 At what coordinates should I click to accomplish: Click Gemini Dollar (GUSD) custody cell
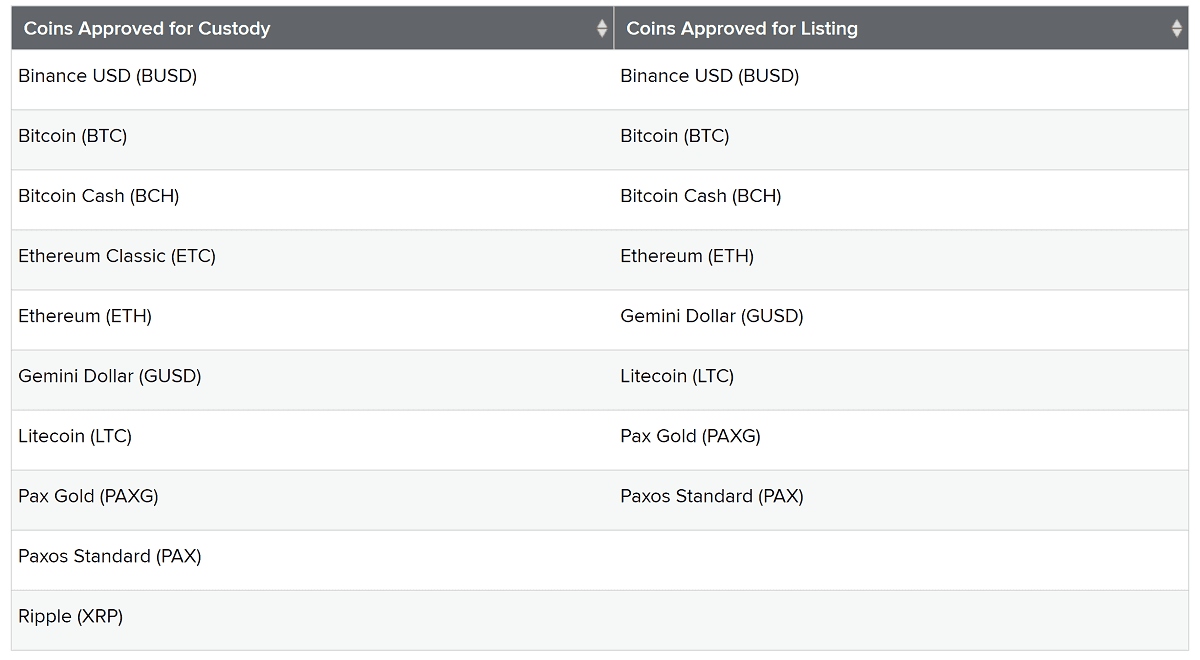coord(110,376)
